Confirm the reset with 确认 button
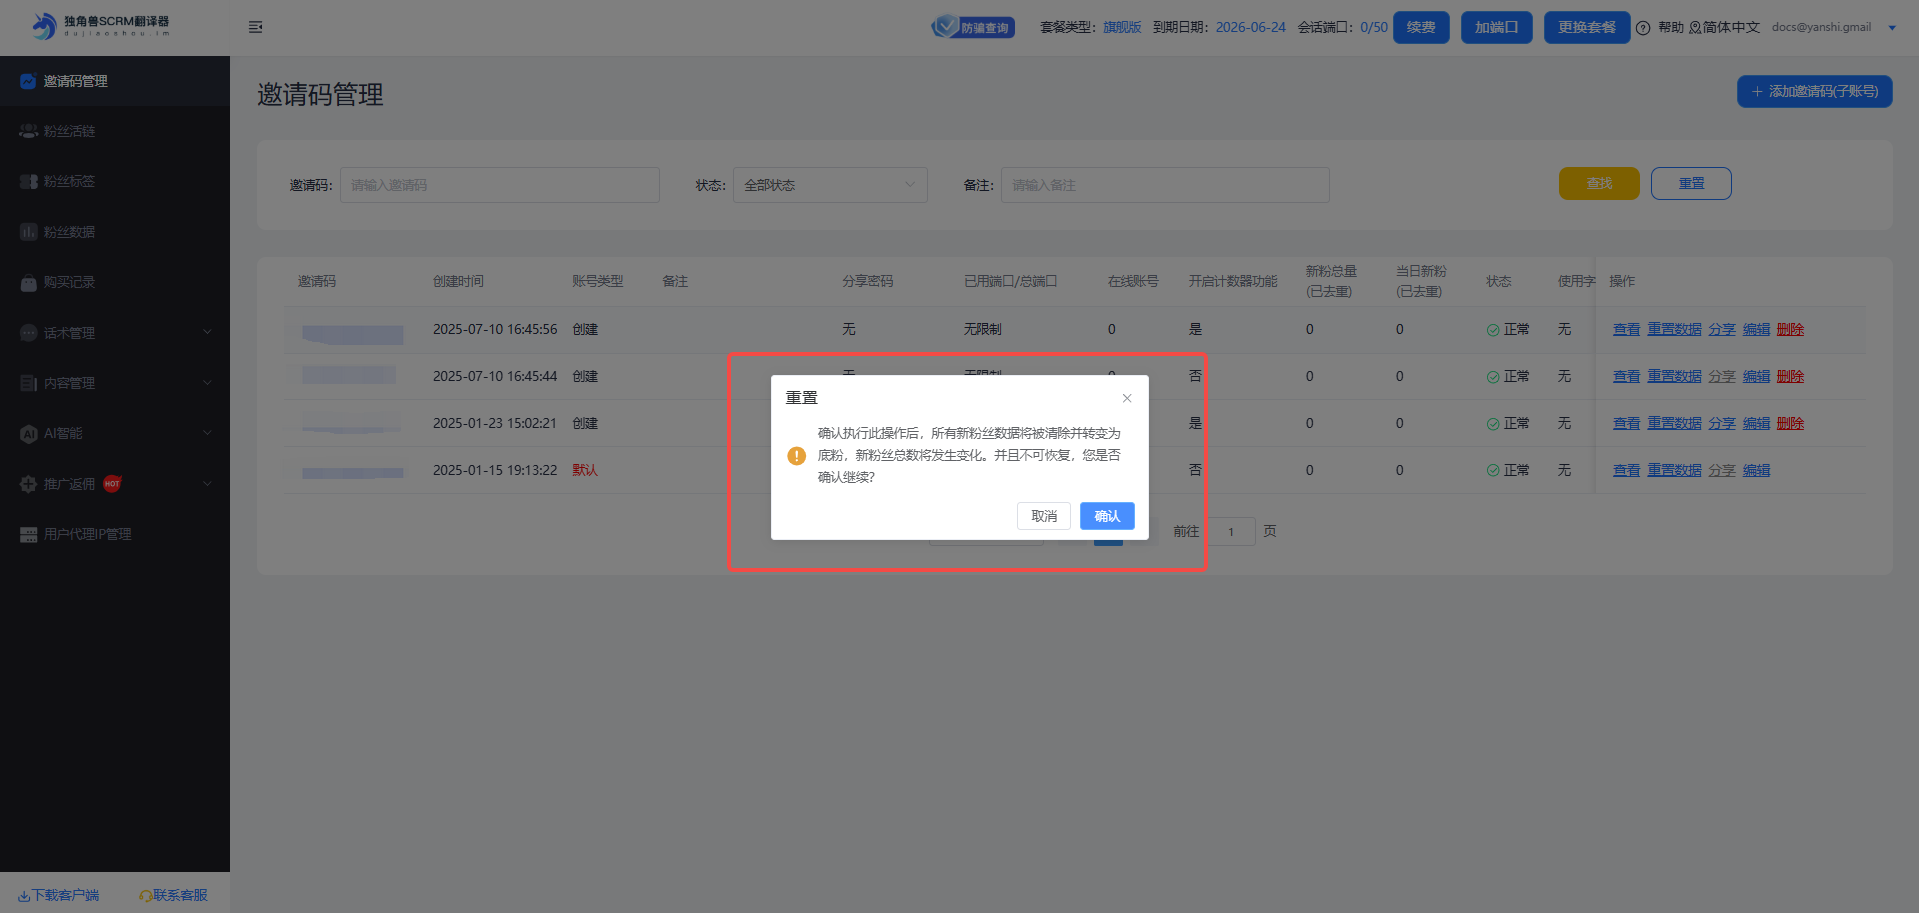Image resolution: width=1919 pixels, height=913 pixels. click(1106, 516)
